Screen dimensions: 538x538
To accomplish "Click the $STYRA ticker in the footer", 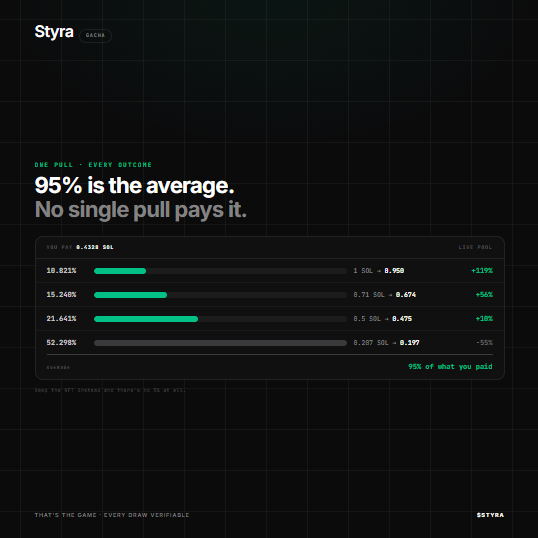I will 490,515.
